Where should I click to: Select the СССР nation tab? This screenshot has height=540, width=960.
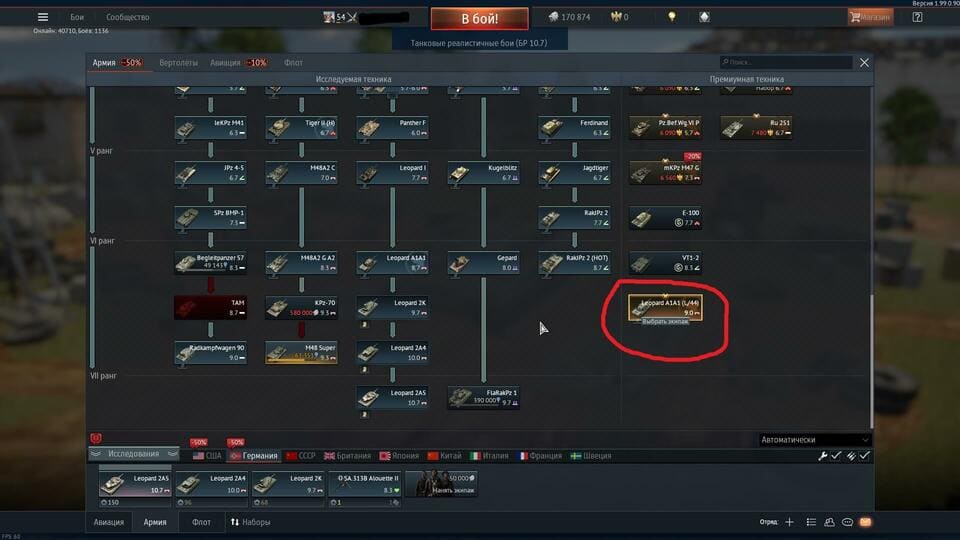pos(301,456)
